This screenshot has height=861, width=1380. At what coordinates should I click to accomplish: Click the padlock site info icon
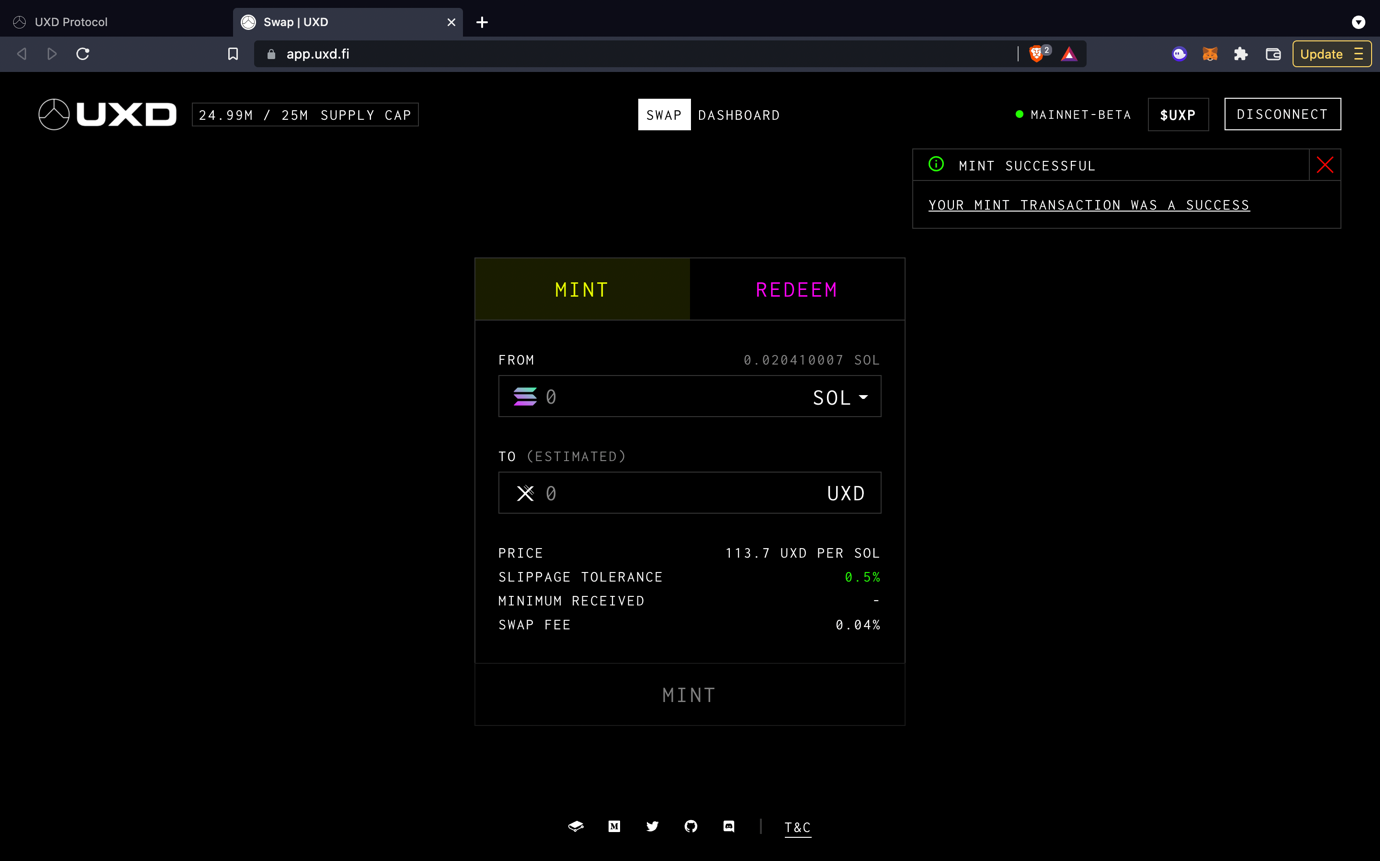click(271, 54)
